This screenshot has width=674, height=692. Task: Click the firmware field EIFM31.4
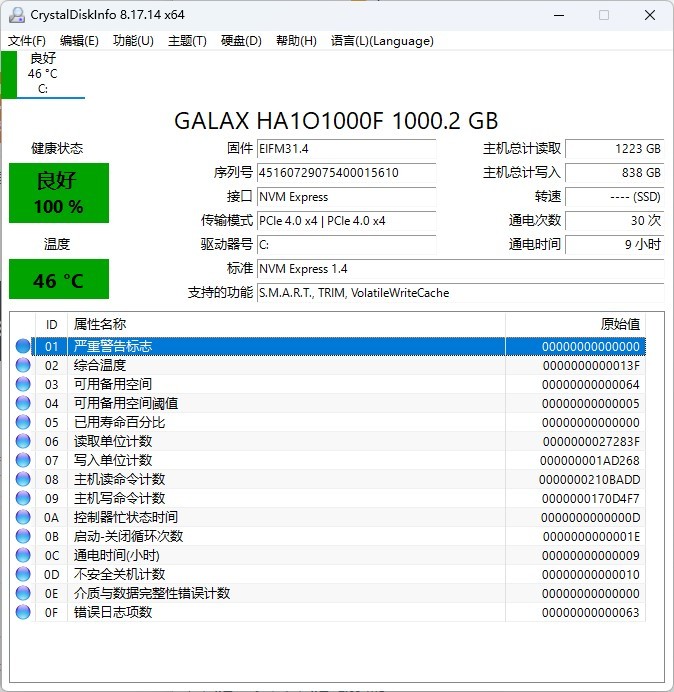pyautogui.click(x=346, y=149)
